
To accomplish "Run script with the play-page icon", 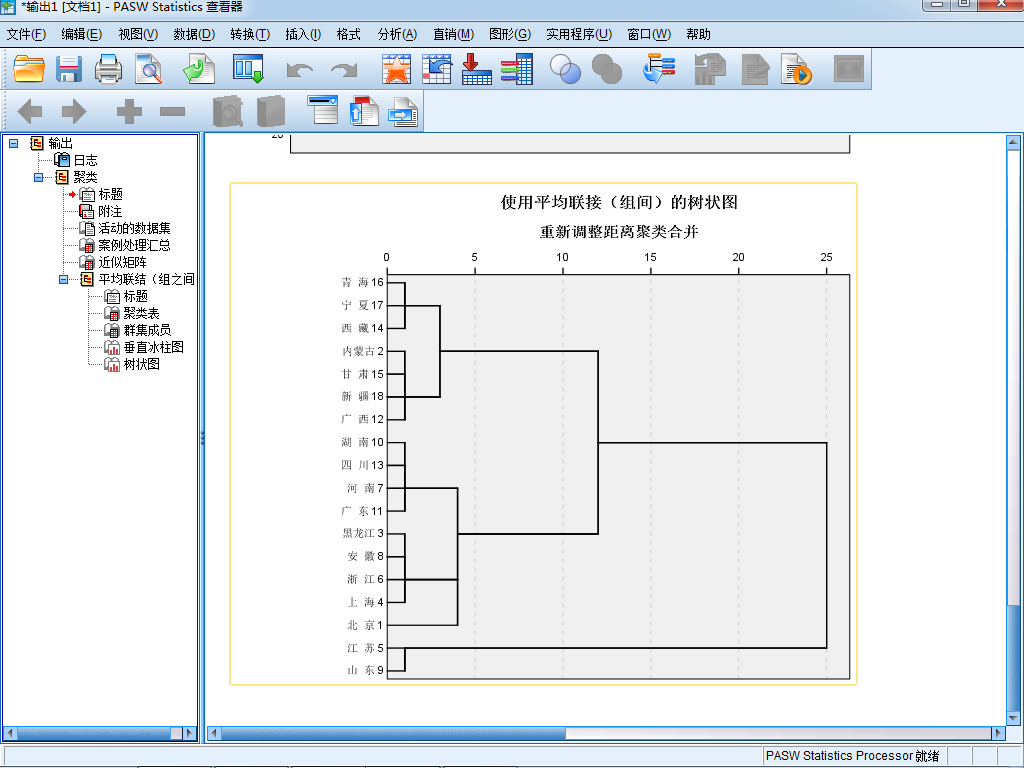I will (796, 69).
